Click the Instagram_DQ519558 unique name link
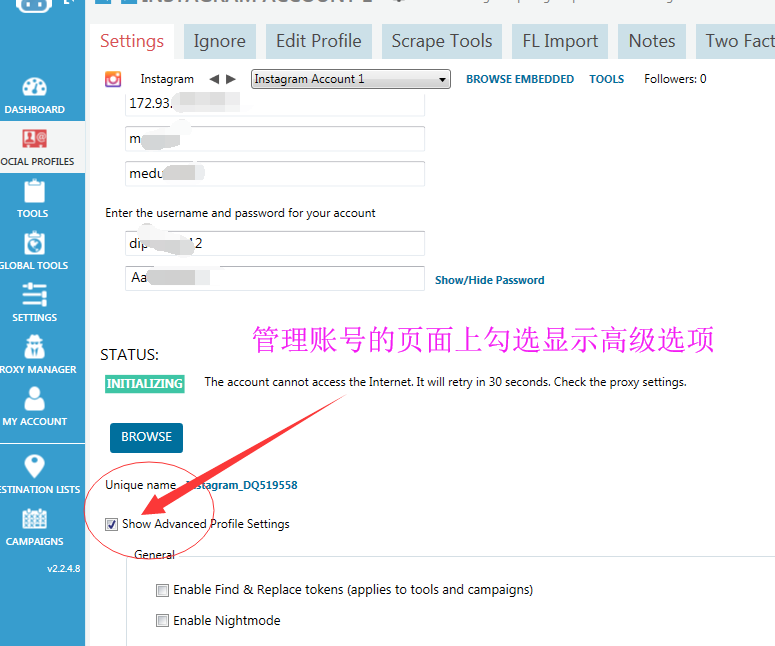 click(x=242, y=485)
